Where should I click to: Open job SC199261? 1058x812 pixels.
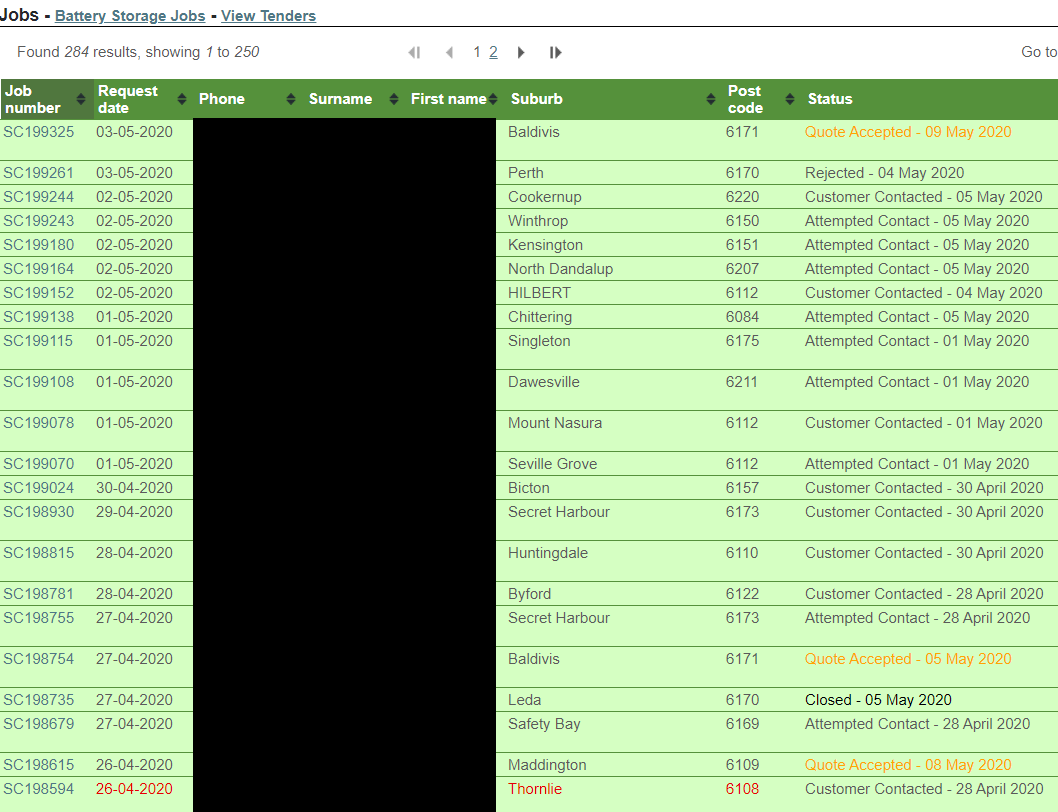coord(38,173)
